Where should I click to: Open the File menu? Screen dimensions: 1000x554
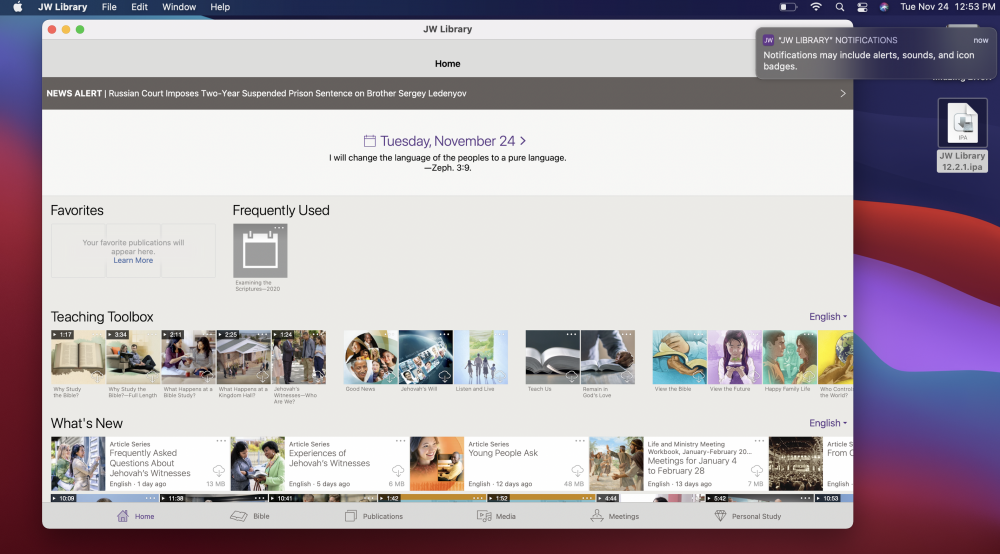point(109,7)
